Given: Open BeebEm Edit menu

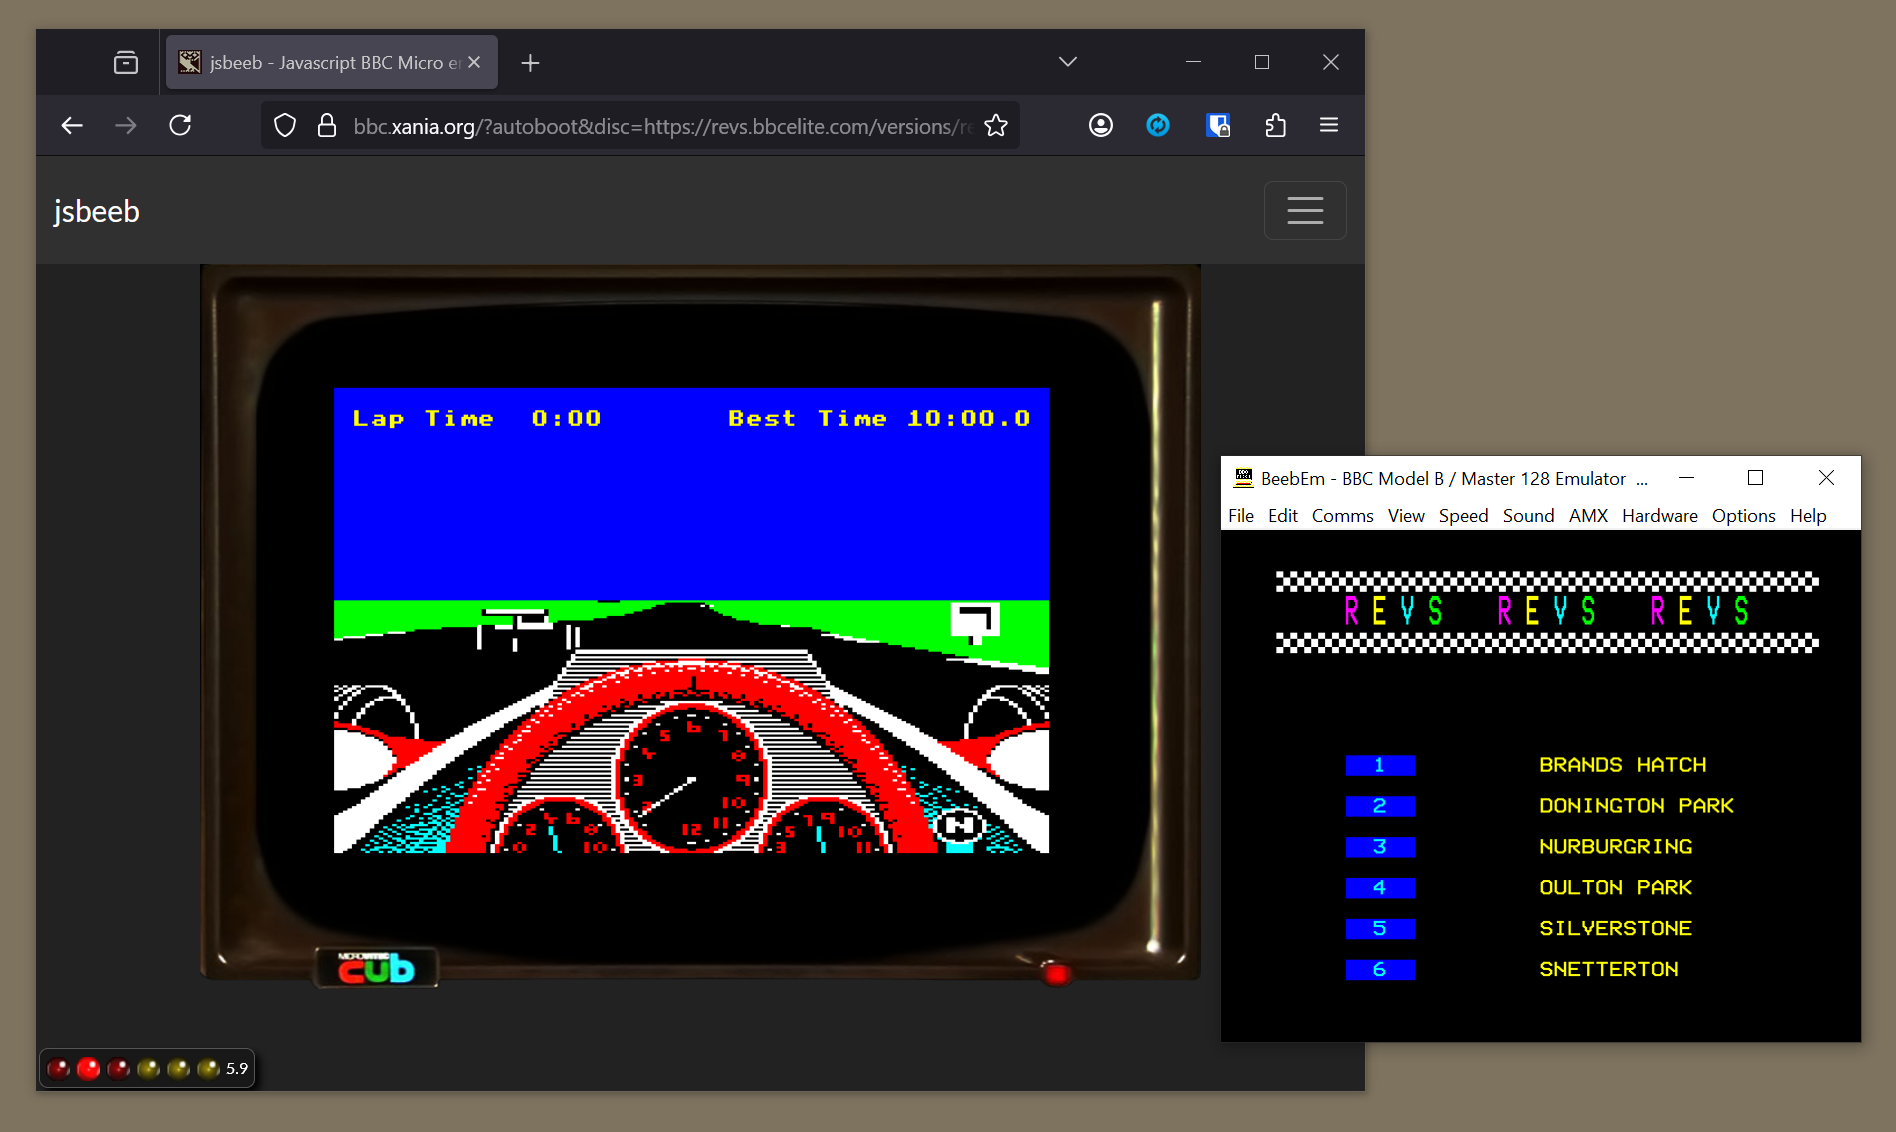Looking at the screenshot, I should pos(1283,516).
